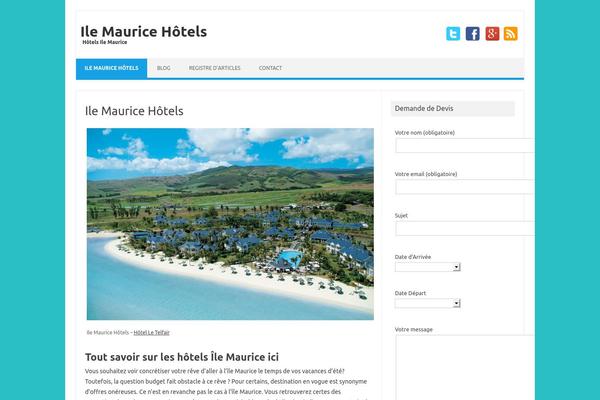This screenshot has width=600, height=400.
Task: Select the ILE MAURICE HÔTELS nav tab
Action: point(111,68)
